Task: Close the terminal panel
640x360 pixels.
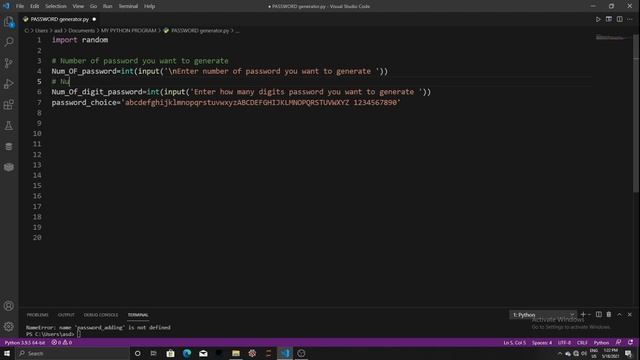Action: click(x=630, y=314)
